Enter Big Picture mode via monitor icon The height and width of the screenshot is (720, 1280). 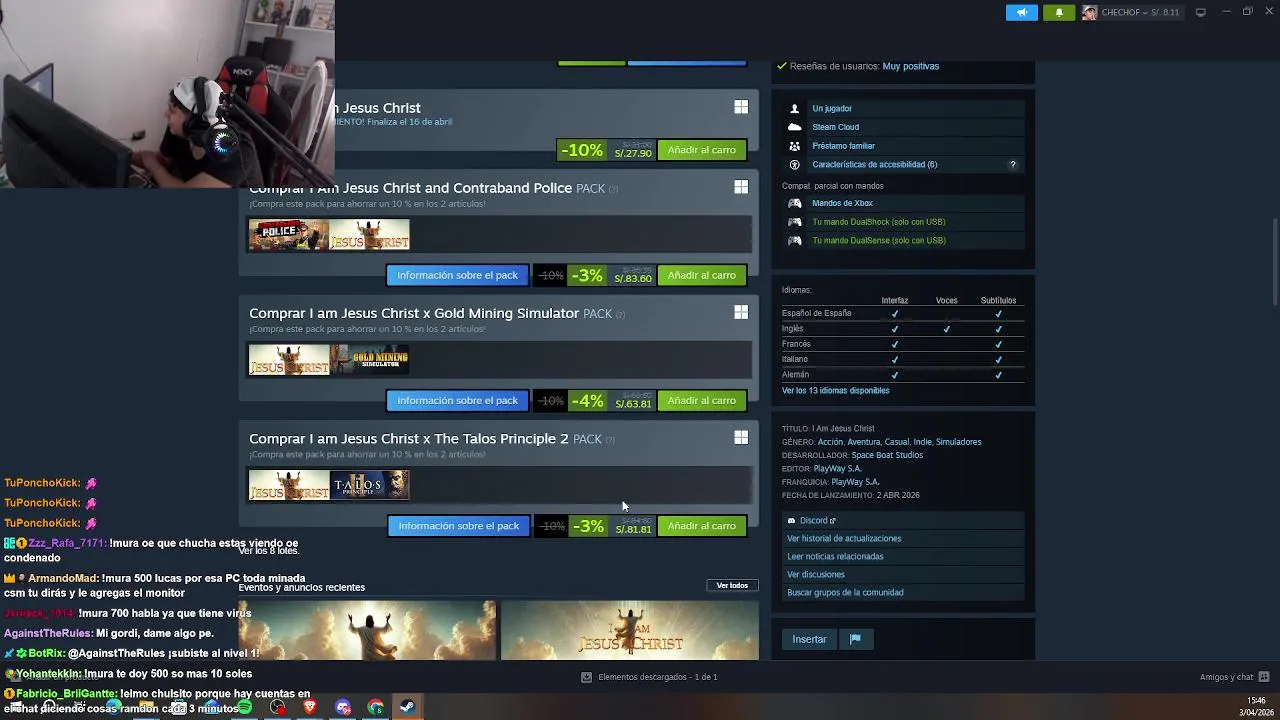(x=1201, y=12)
